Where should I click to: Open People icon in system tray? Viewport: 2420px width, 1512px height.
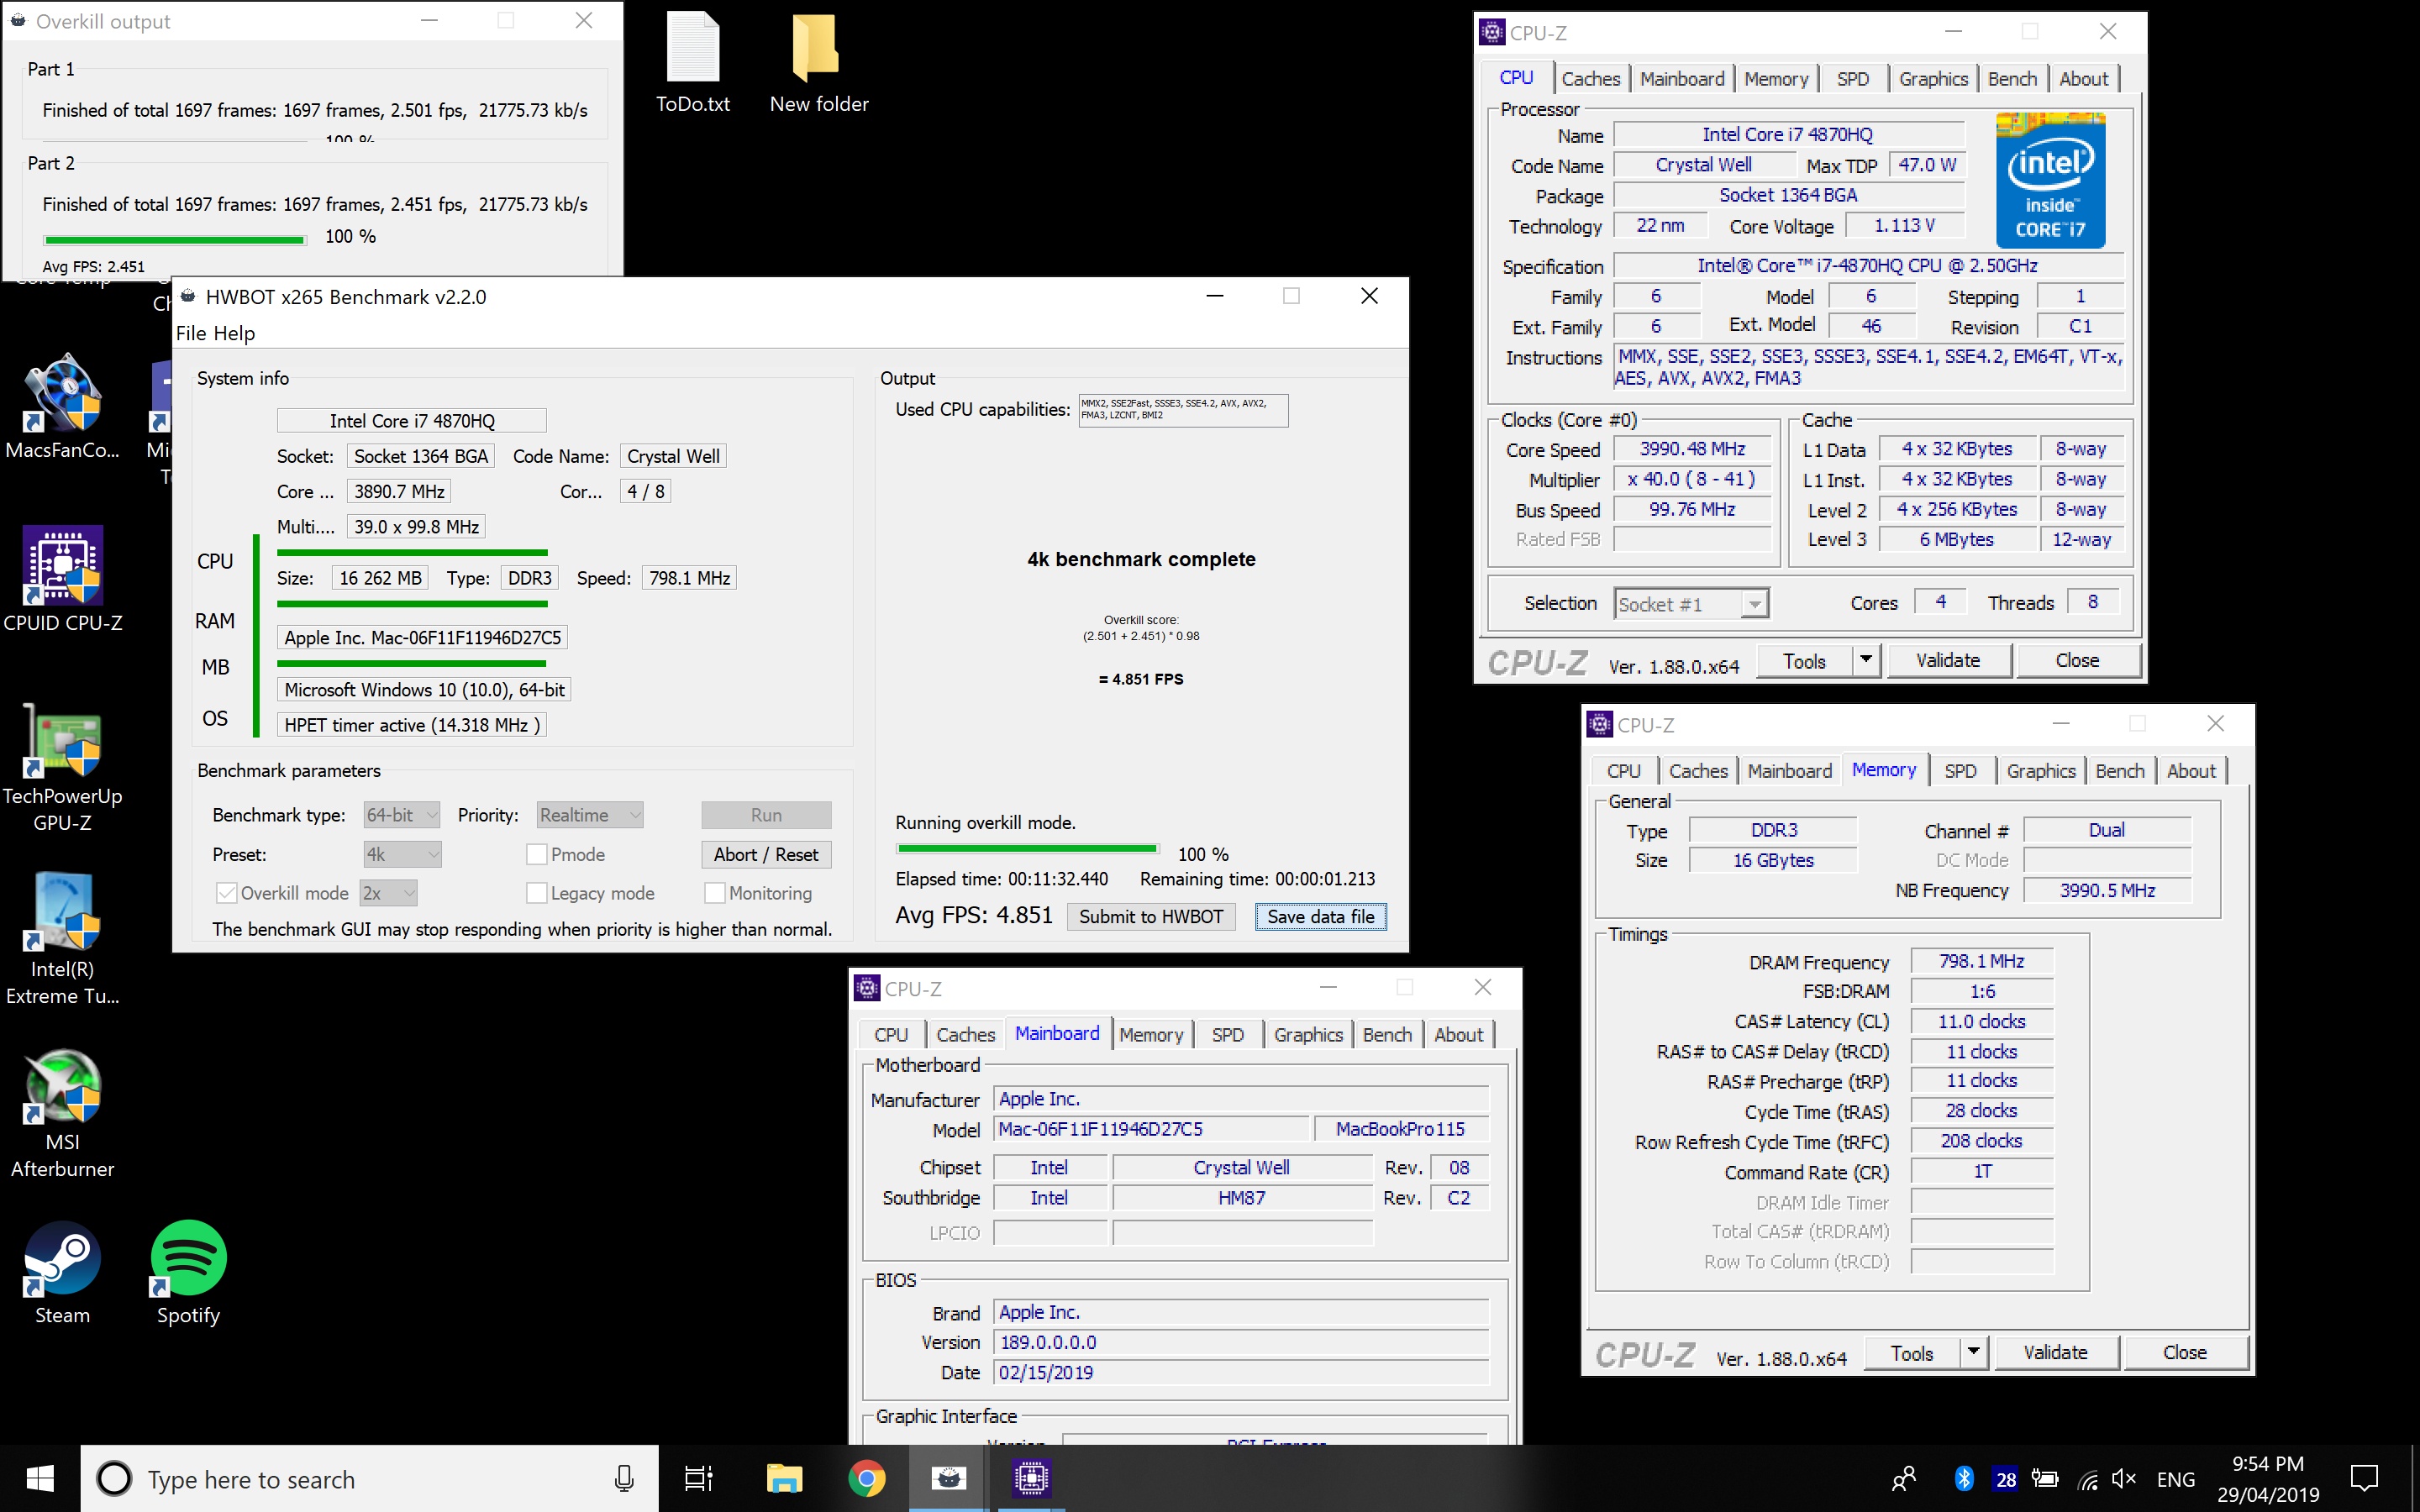point(1904,1478)
